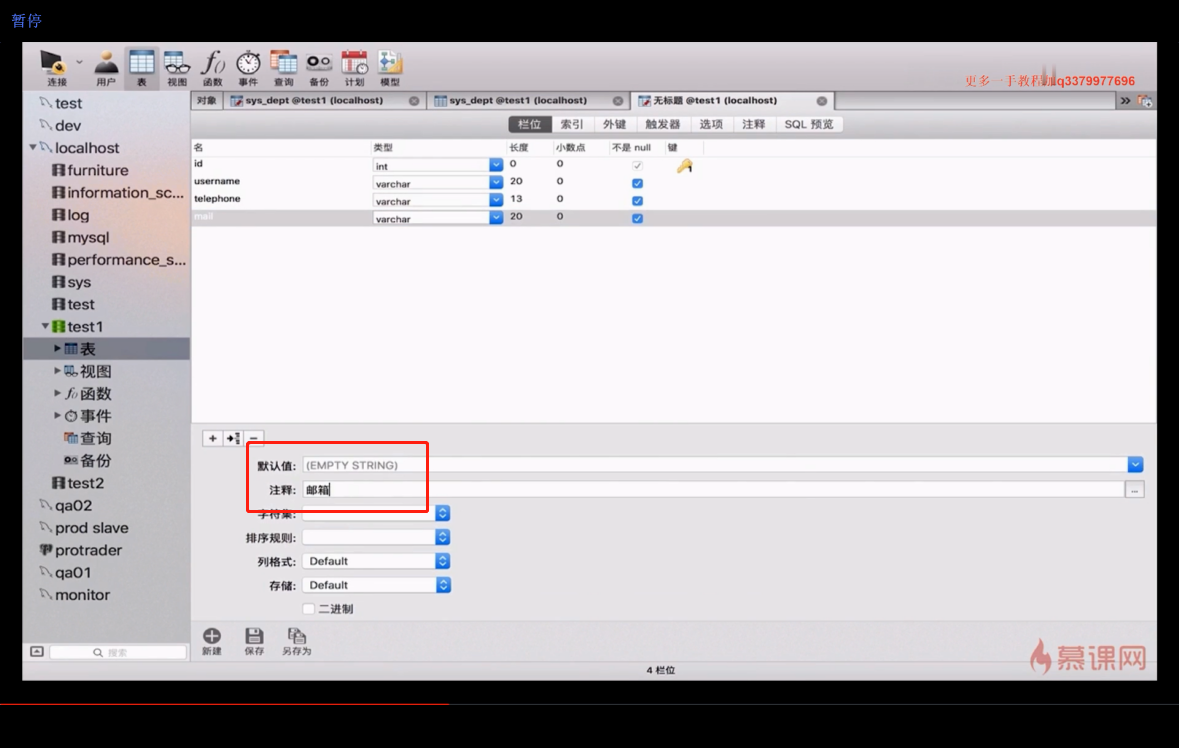Select the test2 database
The image size is (1179, 748).
click(85, 483)
